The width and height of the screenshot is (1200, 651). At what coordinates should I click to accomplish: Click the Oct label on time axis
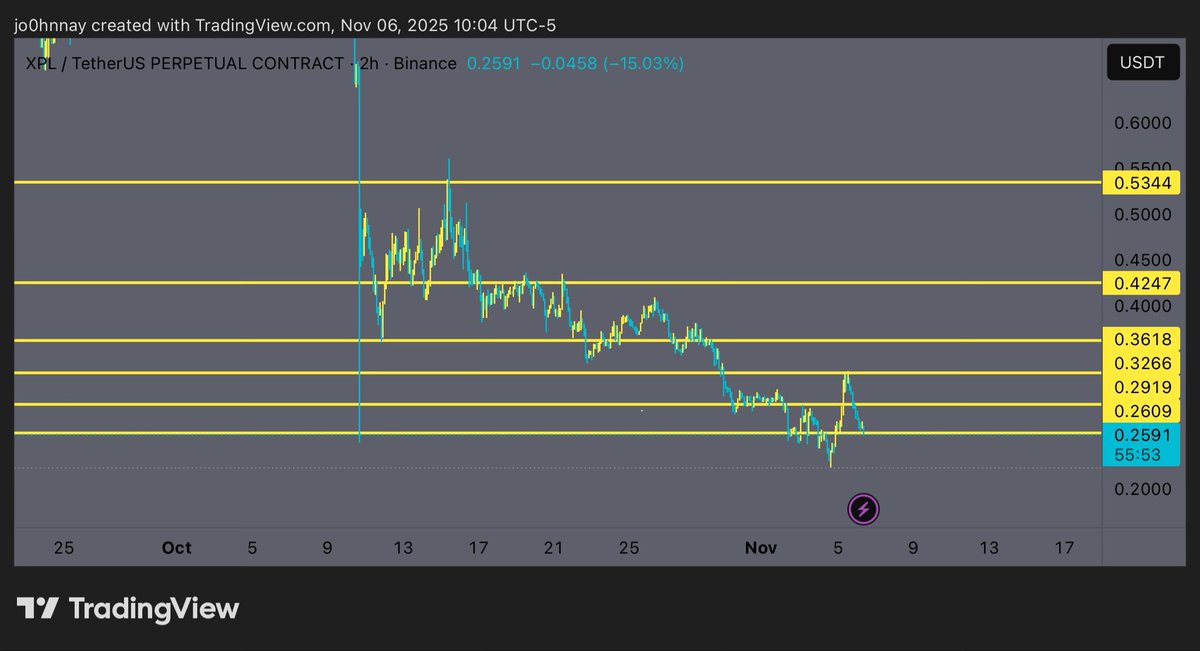(x=176, y=548)
